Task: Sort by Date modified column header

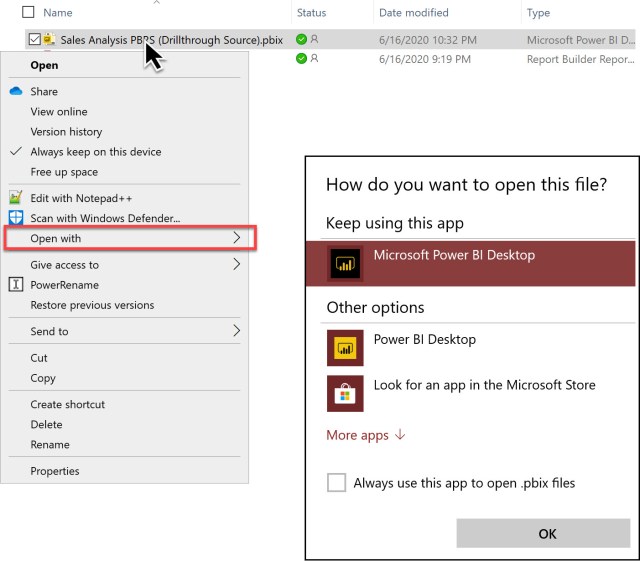Action: [x=413, y=13]
